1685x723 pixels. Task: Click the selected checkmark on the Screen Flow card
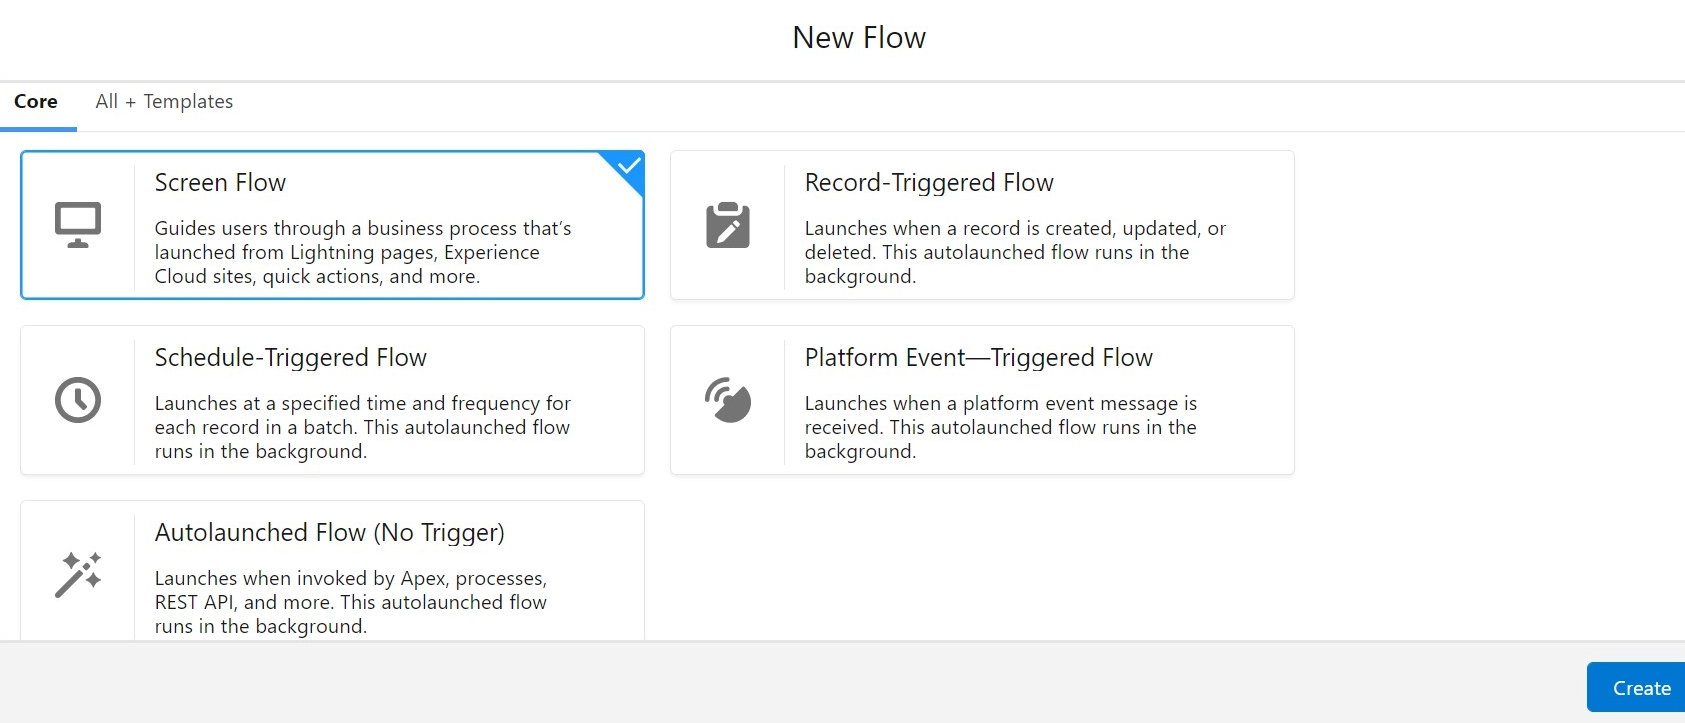click(x=629, y=166)
